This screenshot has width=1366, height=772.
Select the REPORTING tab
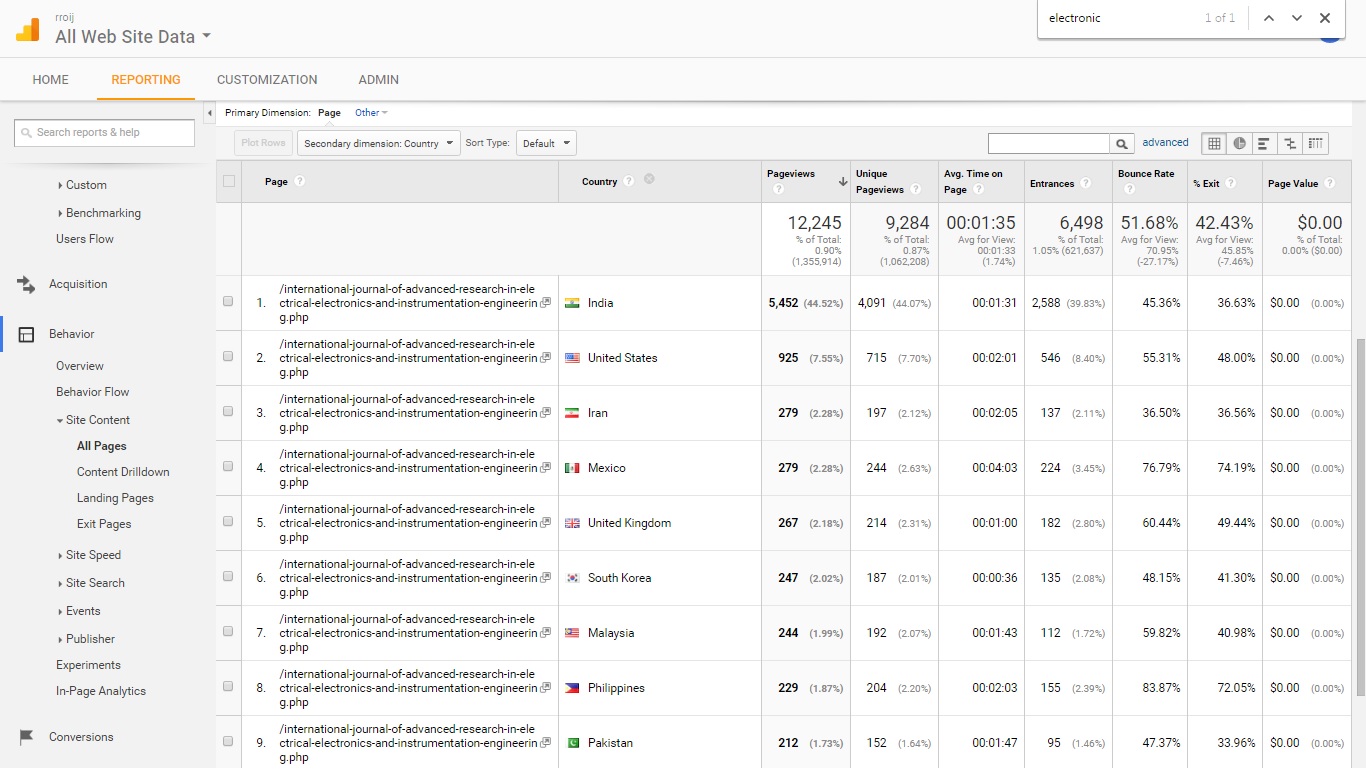tap(146, 80)
